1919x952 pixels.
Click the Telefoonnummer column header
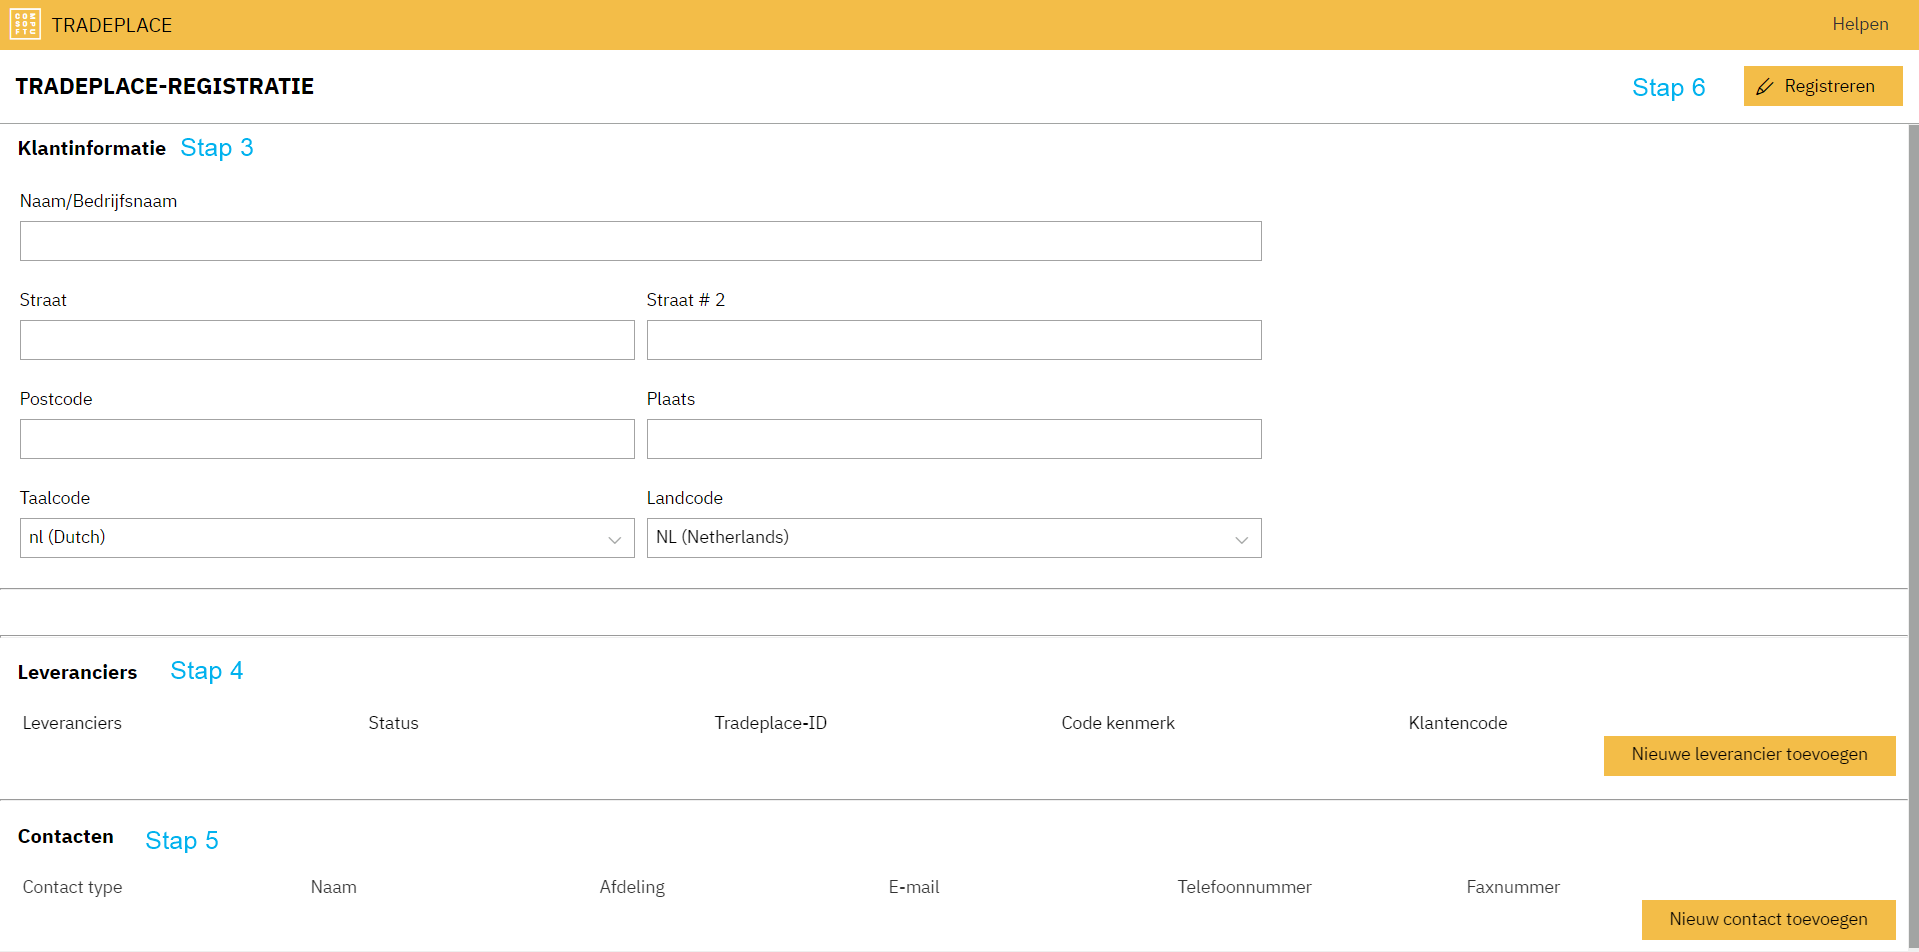(x=1243, y=887)
